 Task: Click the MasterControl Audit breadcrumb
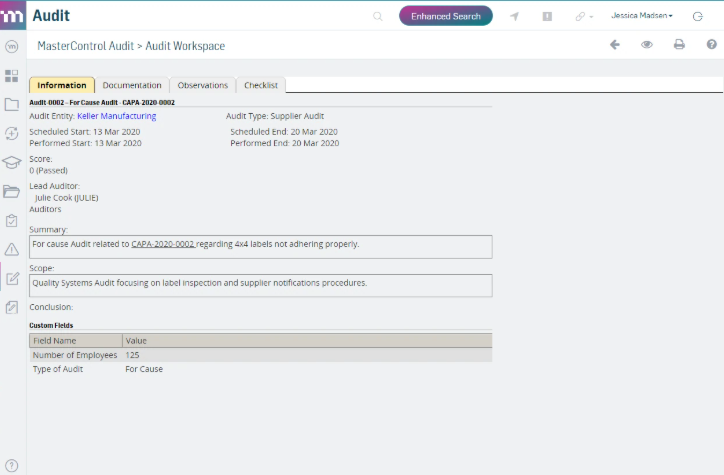[x=85, y=46]
